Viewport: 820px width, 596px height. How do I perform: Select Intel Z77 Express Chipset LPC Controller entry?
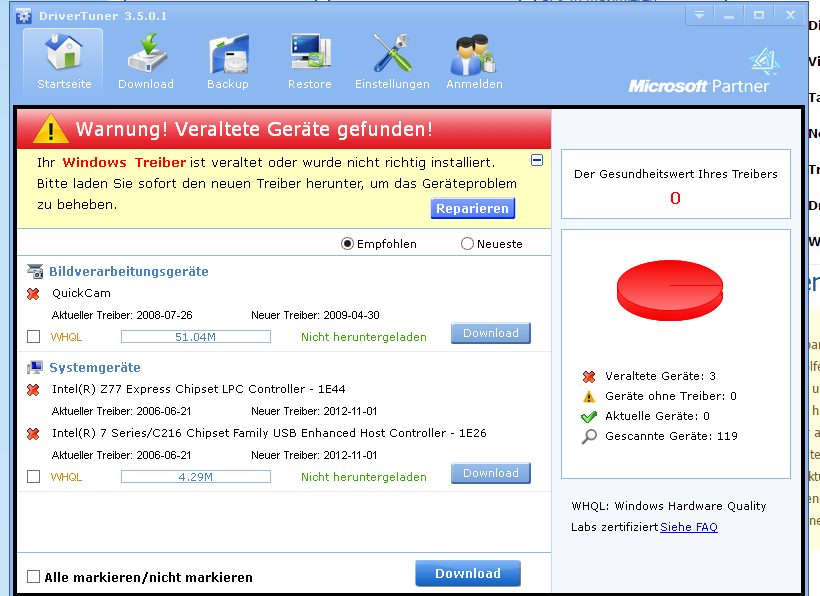(199, 389)
